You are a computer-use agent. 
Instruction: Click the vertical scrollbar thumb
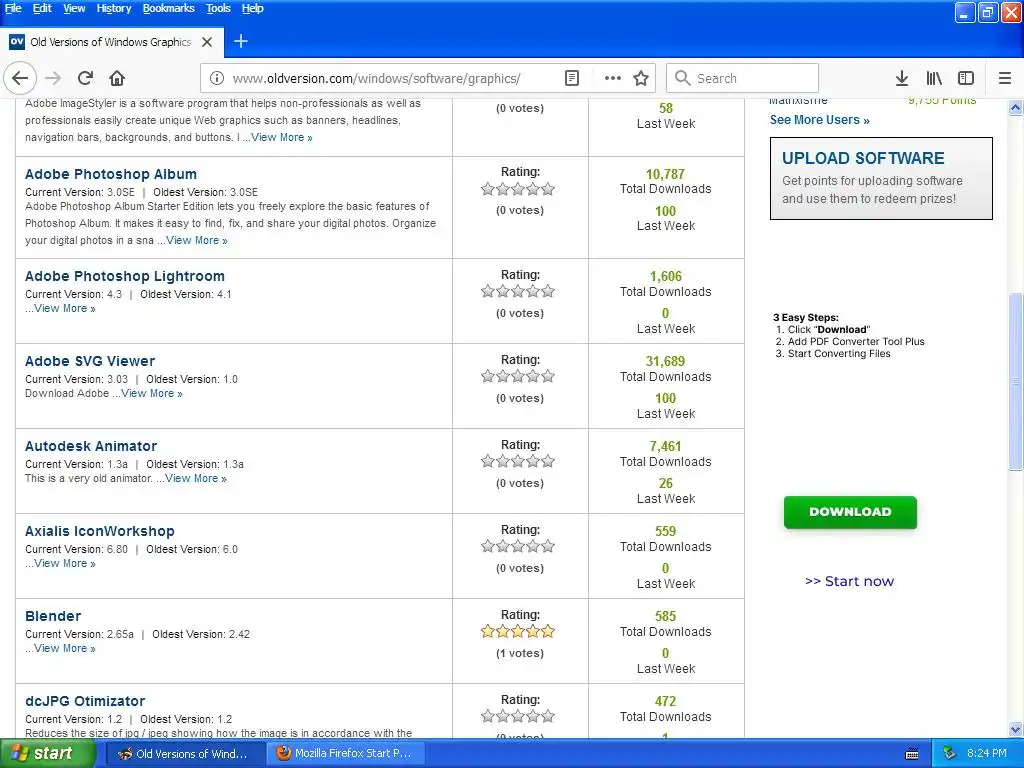(1015, 381)
